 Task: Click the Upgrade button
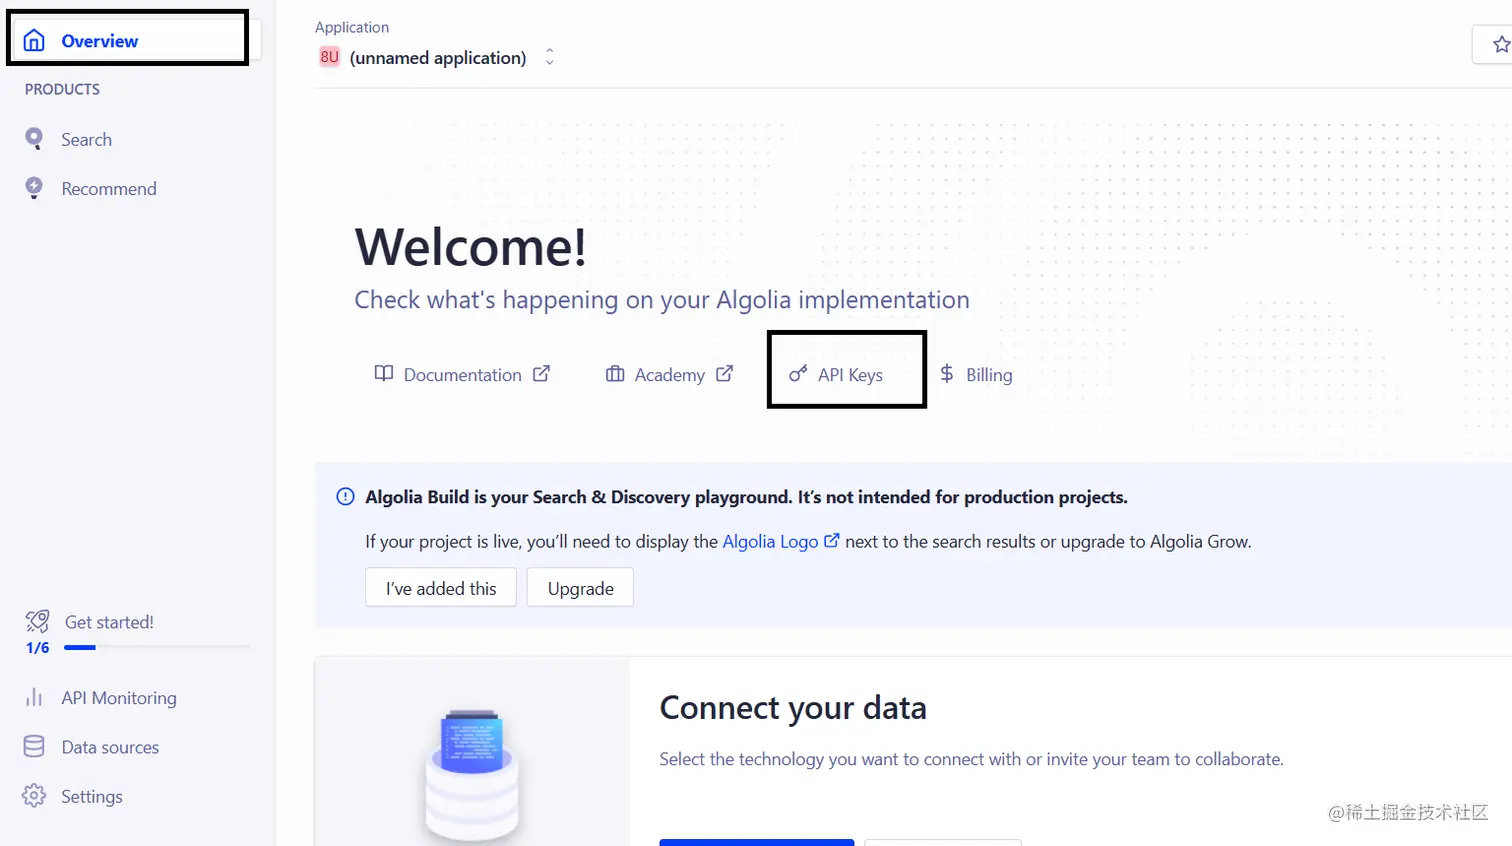pos(580,588)
